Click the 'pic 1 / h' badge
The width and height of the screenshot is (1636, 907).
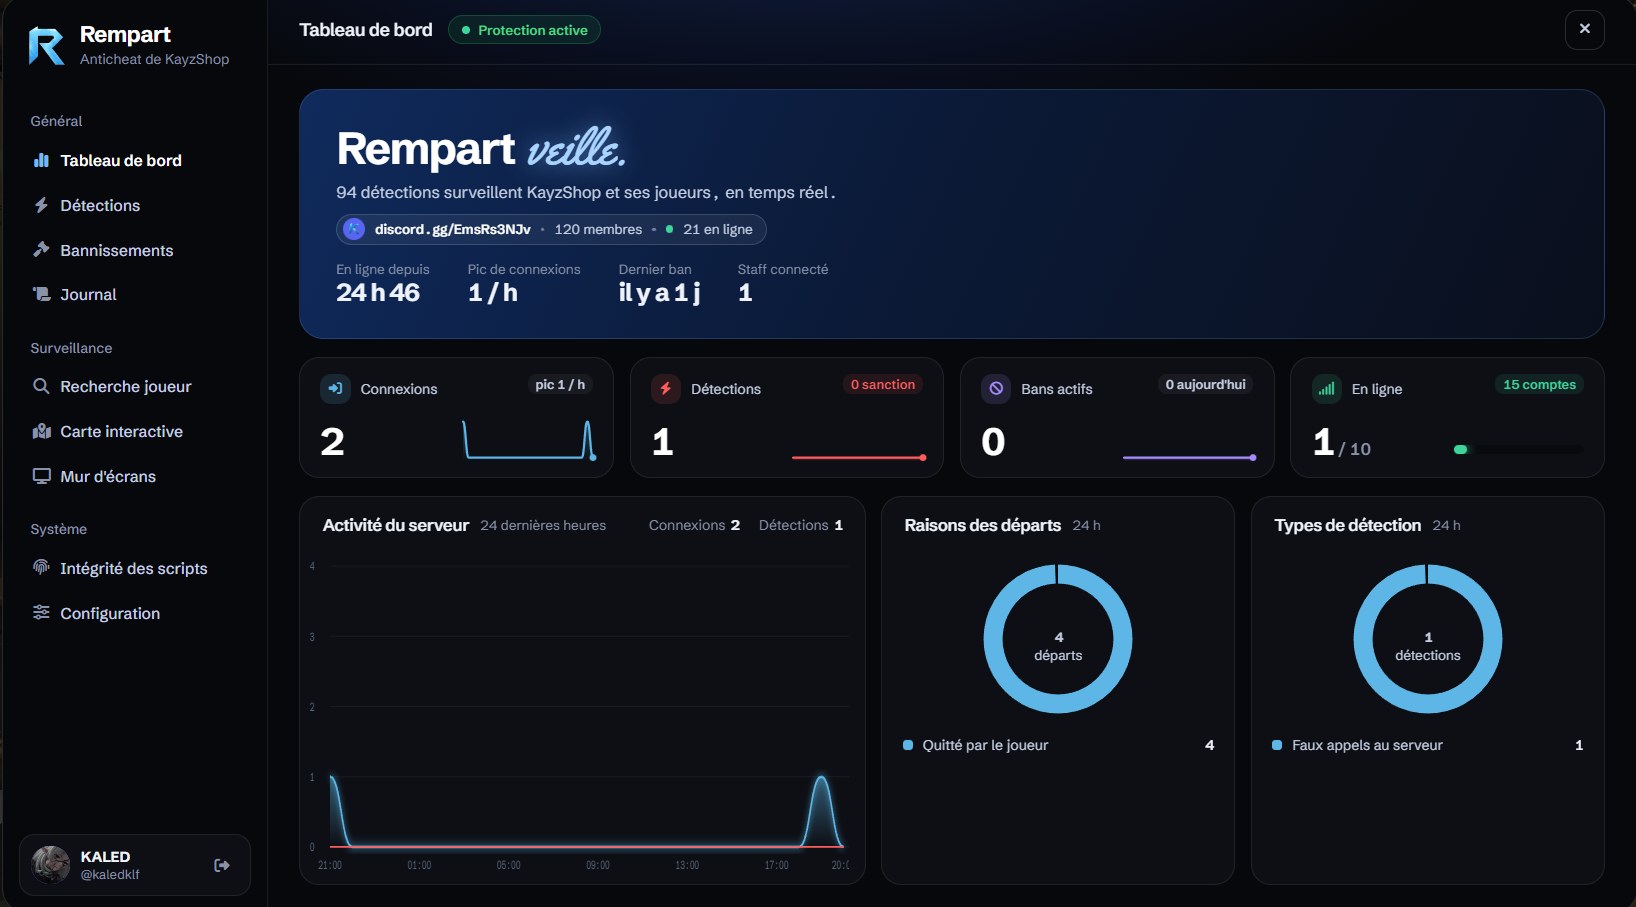560,385
